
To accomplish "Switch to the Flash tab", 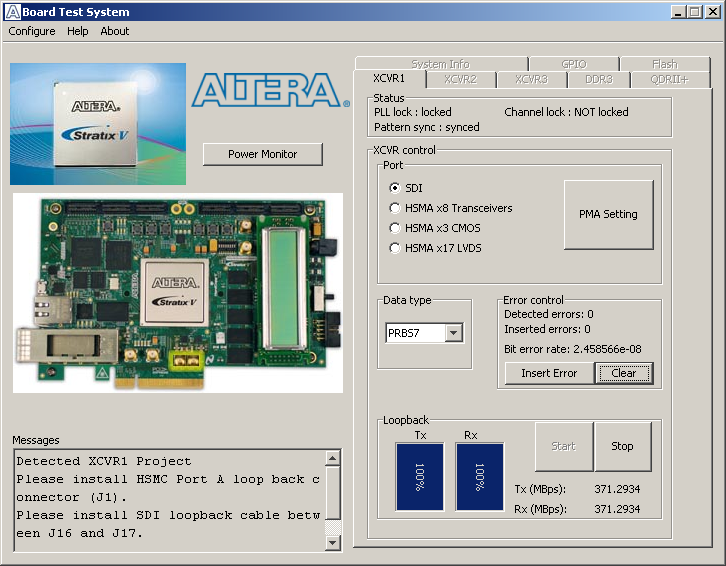I will [665, 64].
